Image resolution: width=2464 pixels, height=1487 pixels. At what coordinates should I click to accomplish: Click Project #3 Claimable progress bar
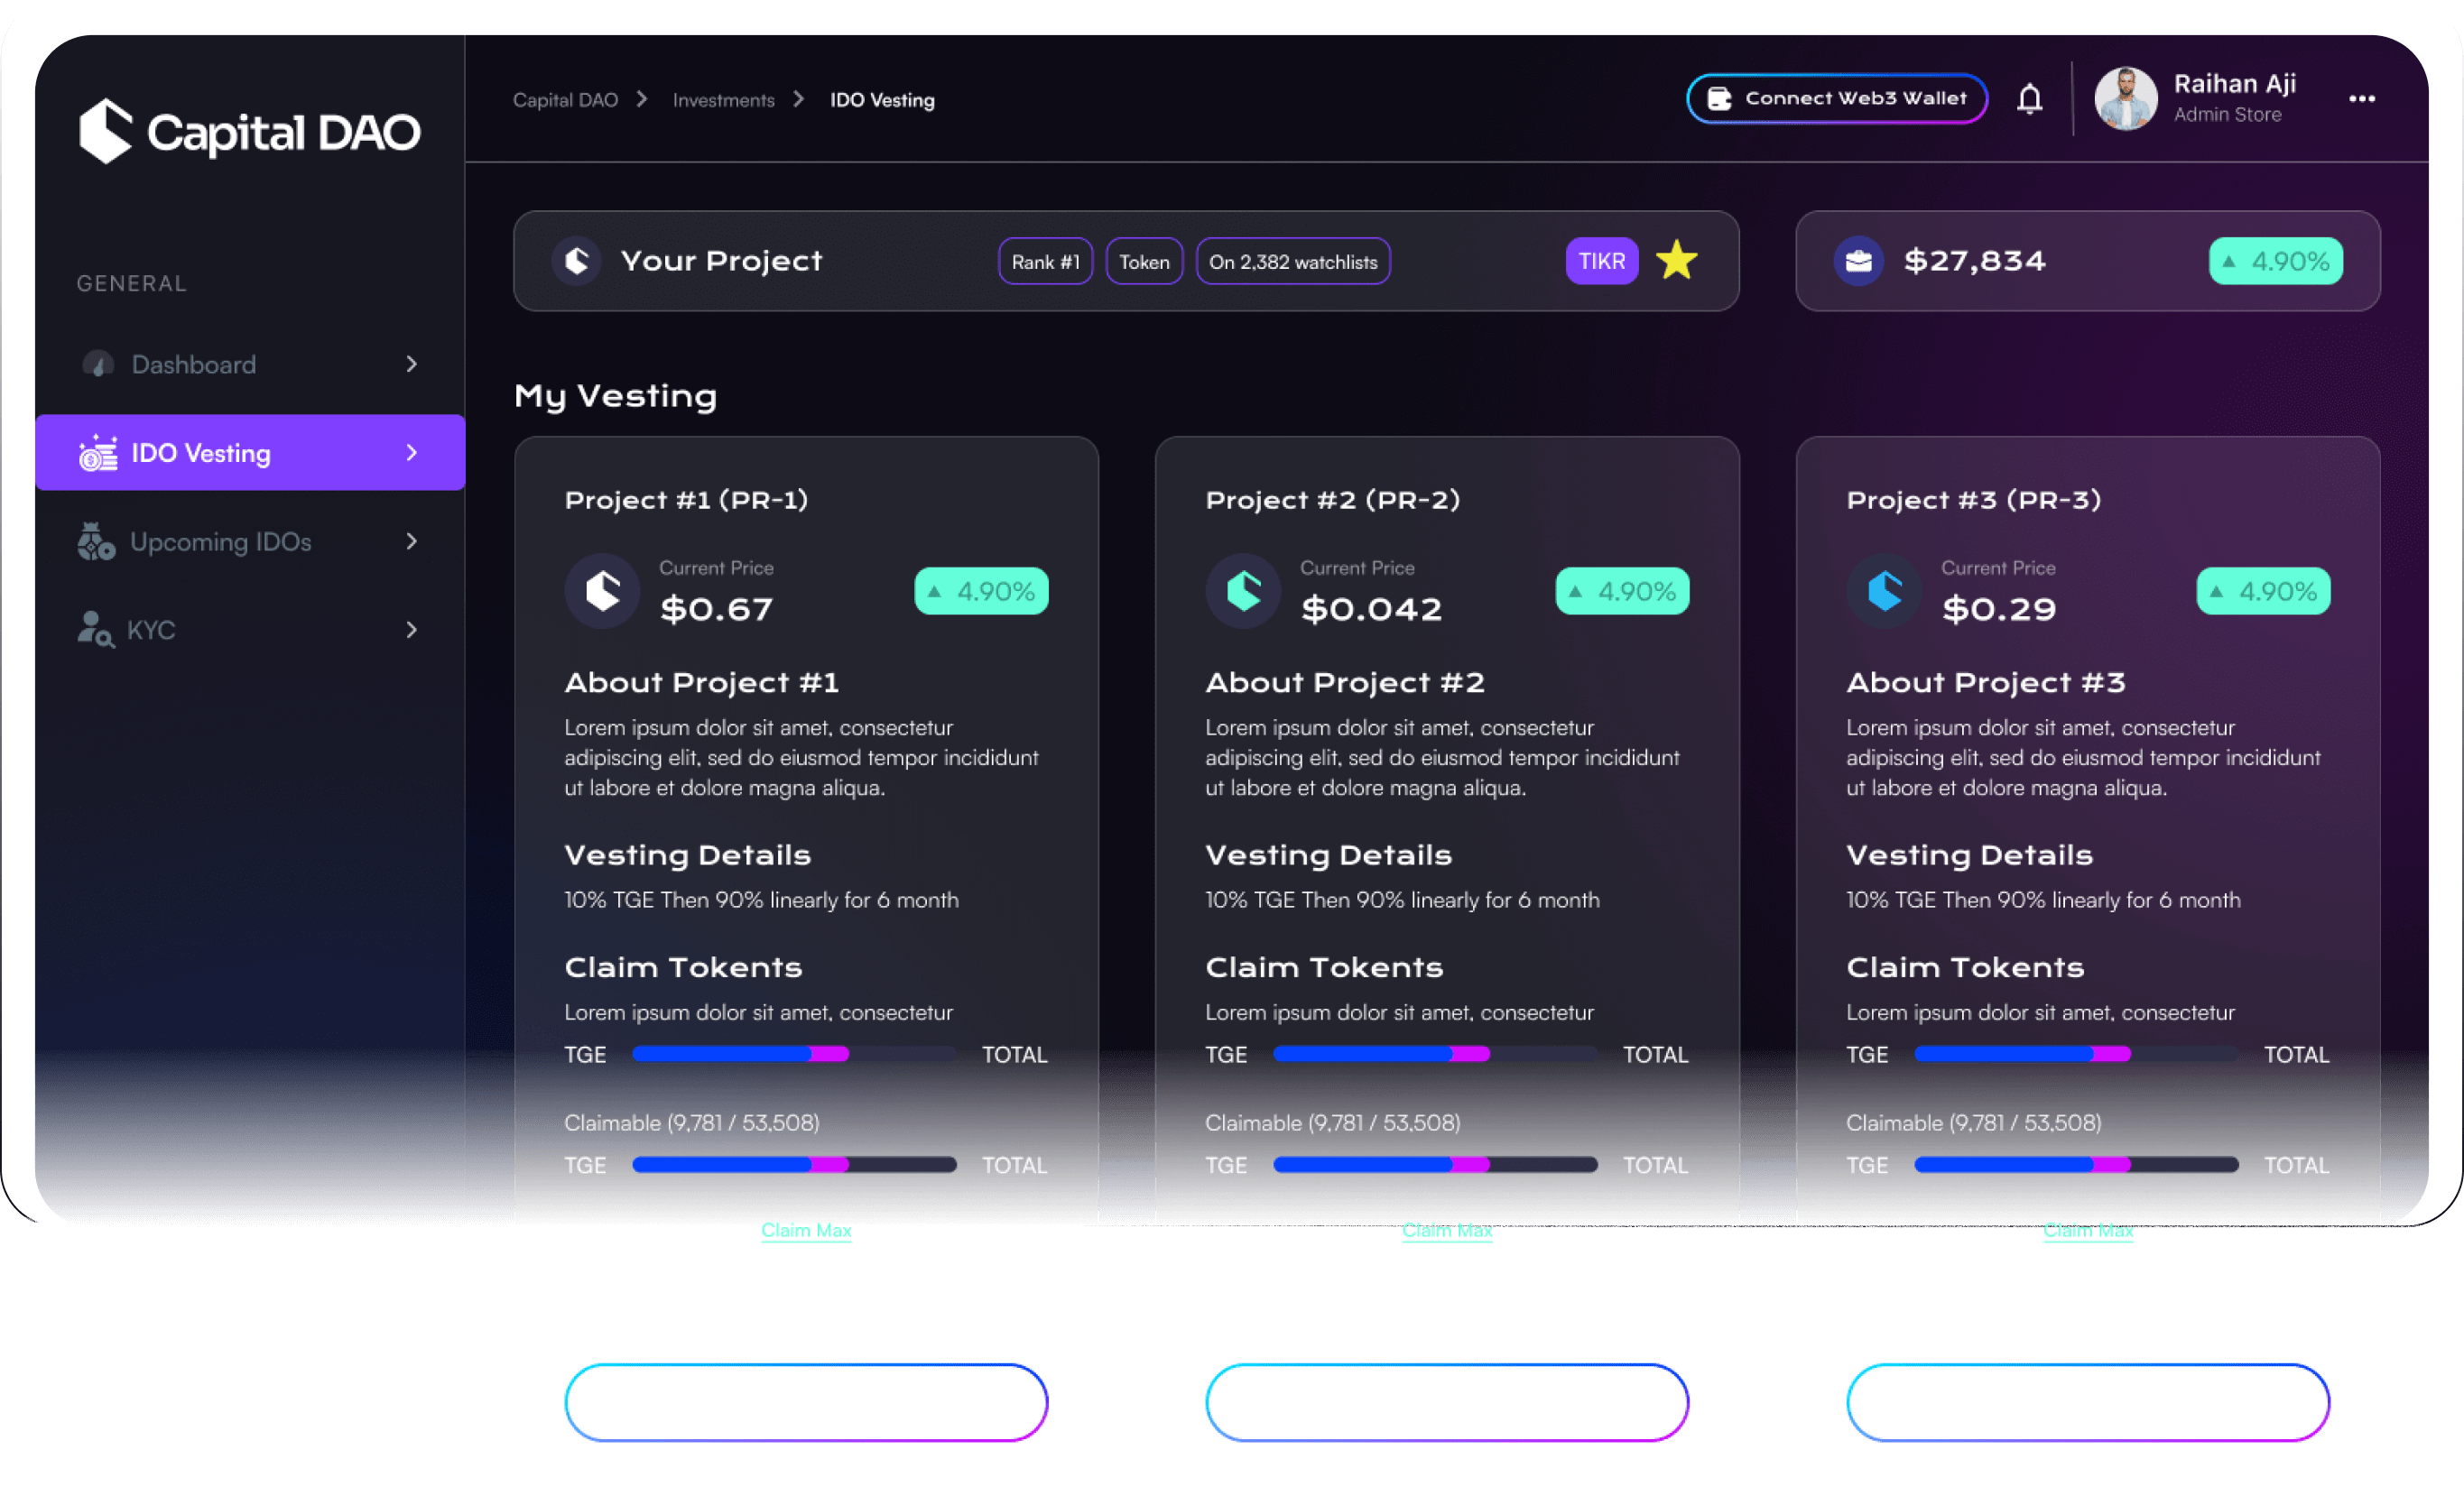tap(2077, 1165)
